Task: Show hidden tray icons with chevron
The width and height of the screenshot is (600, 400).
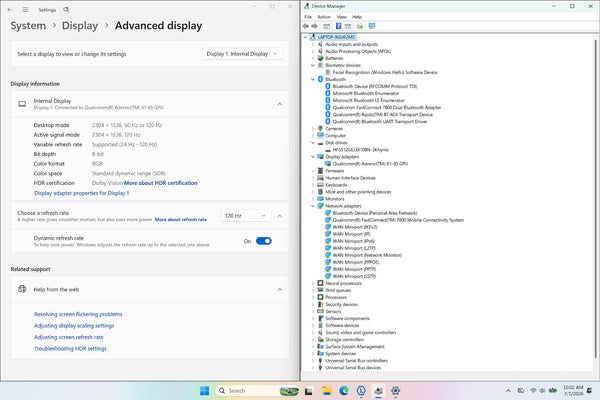Action: 508,390
